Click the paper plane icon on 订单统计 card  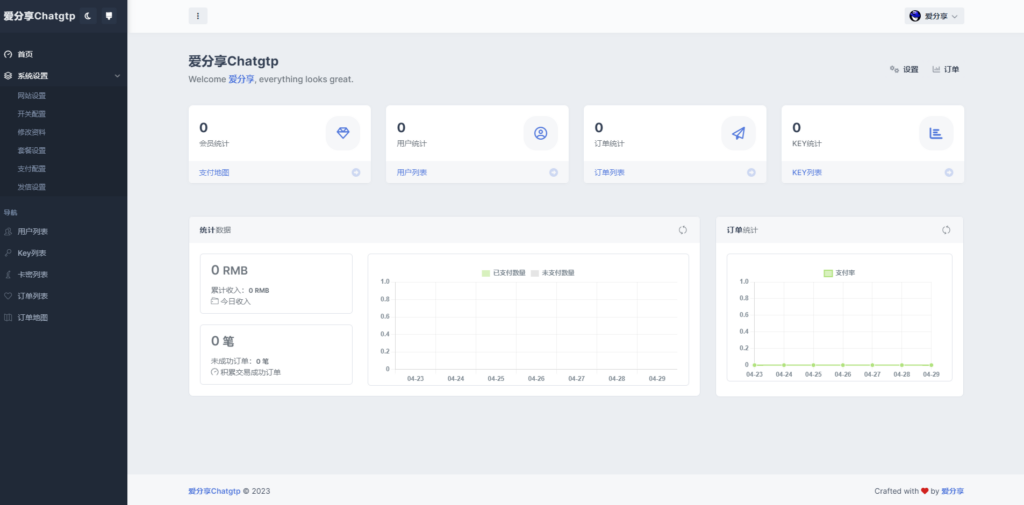tap(738, 133)
